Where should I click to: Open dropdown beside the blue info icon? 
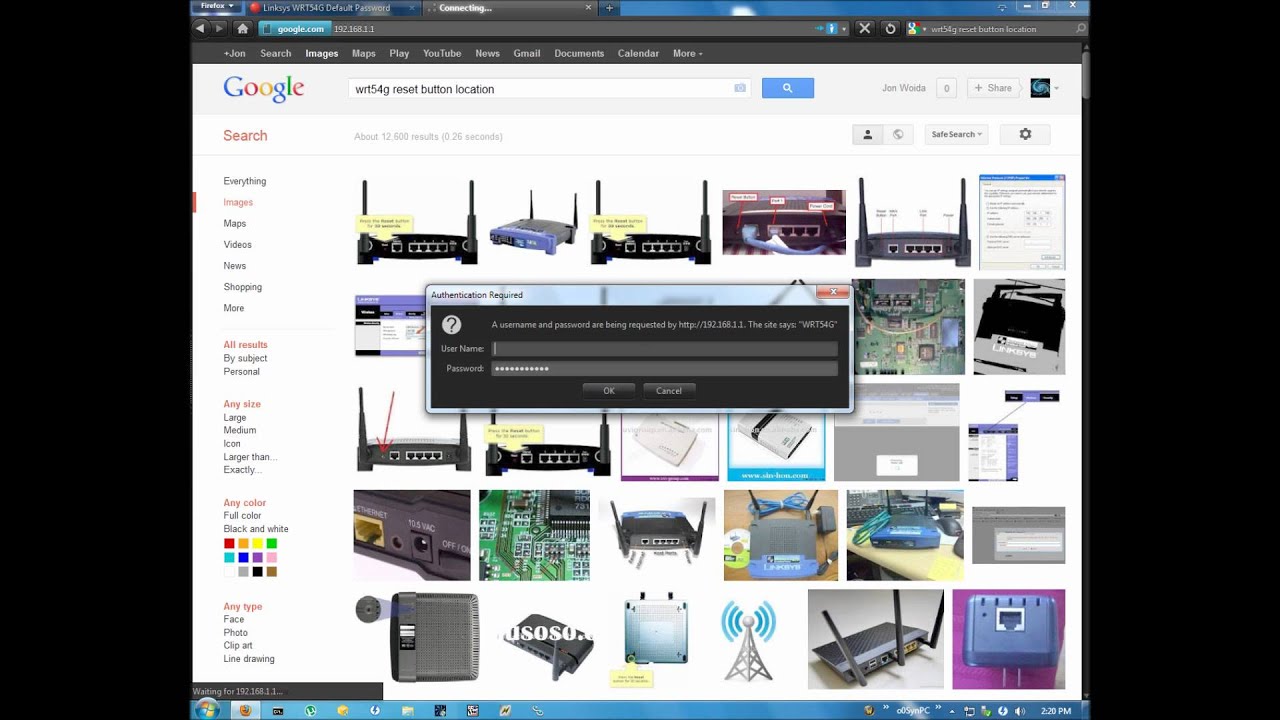coord(844,29)
